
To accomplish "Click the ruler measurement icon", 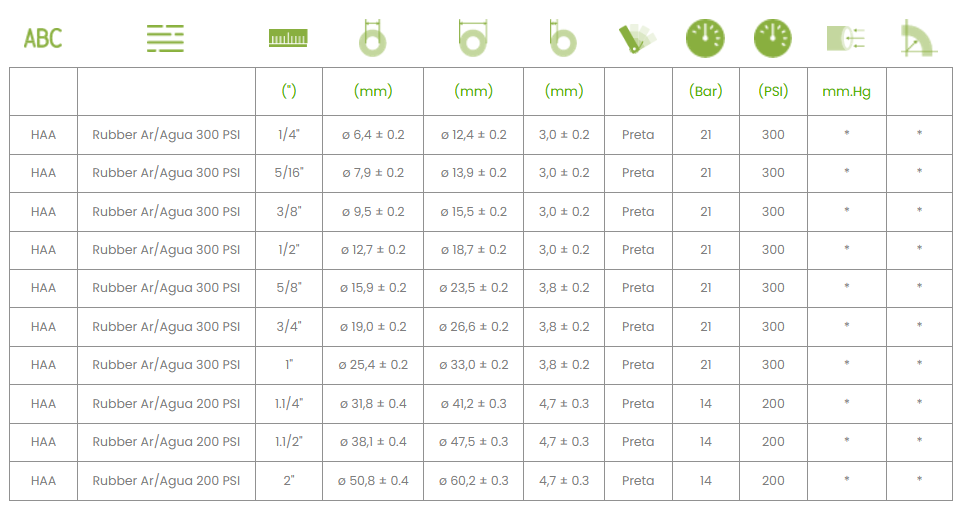I will click(x=288, y=38).
